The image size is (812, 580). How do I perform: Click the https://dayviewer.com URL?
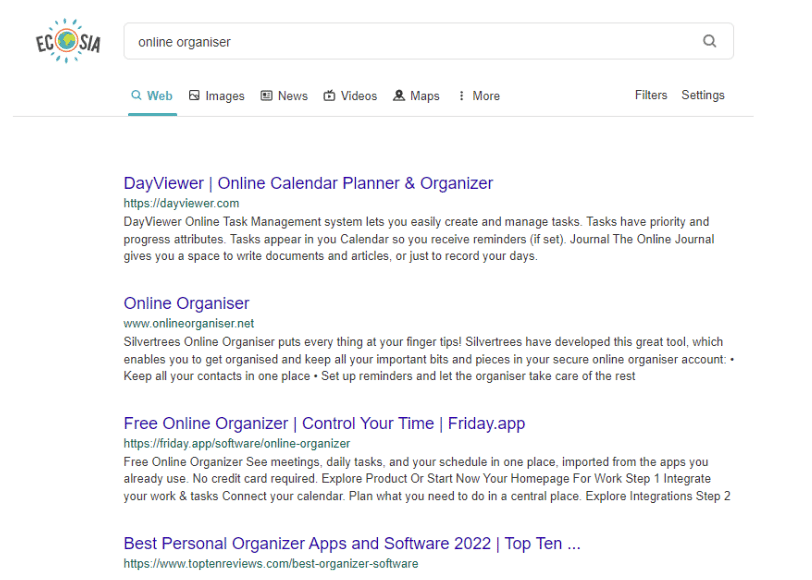181,204
